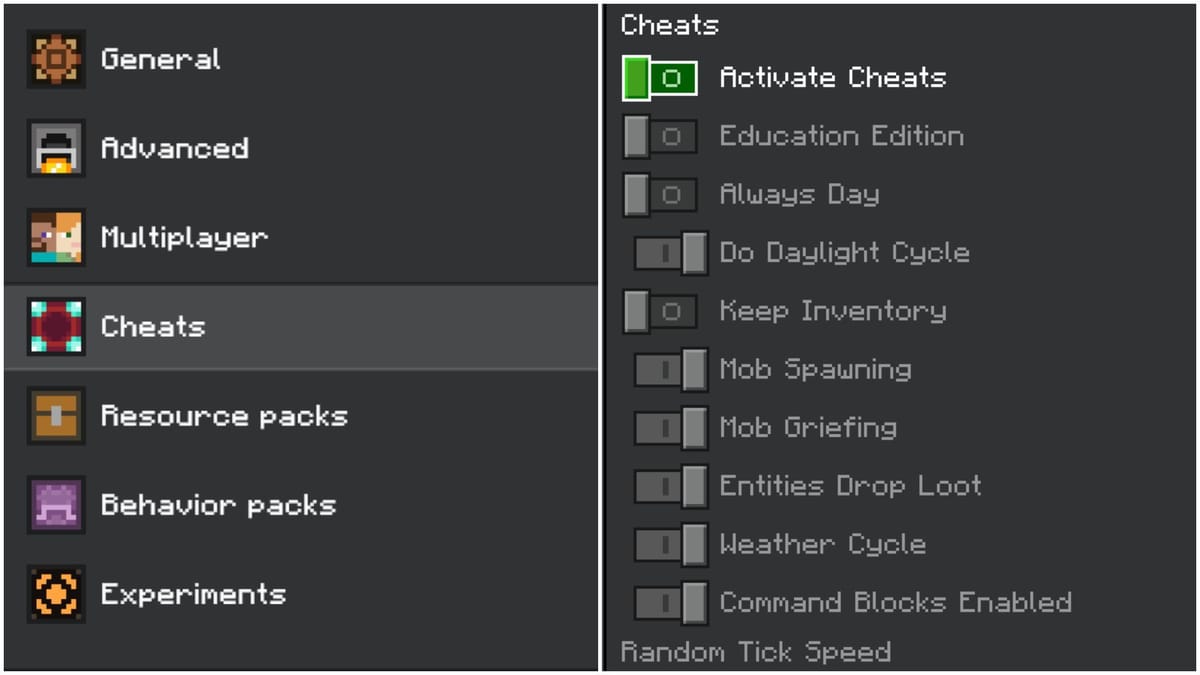This screenshot has height=675, width=1200.
Task: Toggle Do Daylight Cycle off
Action: (669, 253)
